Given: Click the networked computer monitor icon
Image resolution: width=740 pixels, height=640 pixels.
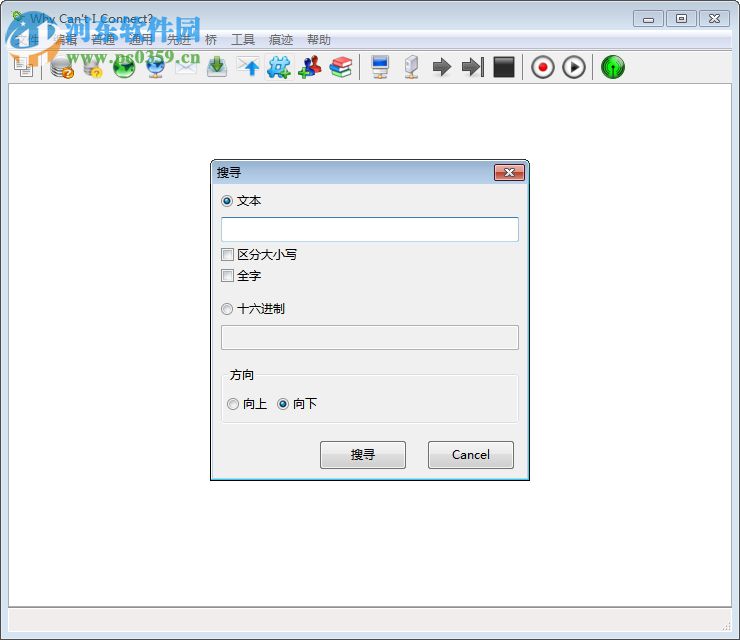Looking at the screenshot, I should click(380, 67).
